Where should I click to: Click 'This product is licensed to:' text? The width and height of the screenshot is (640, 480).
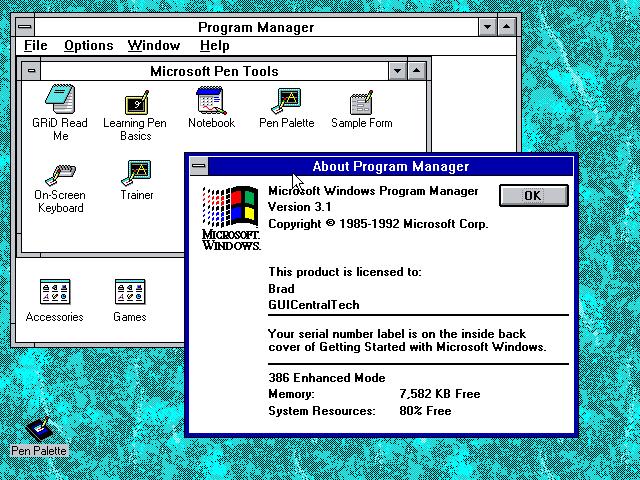pos(344,272)
